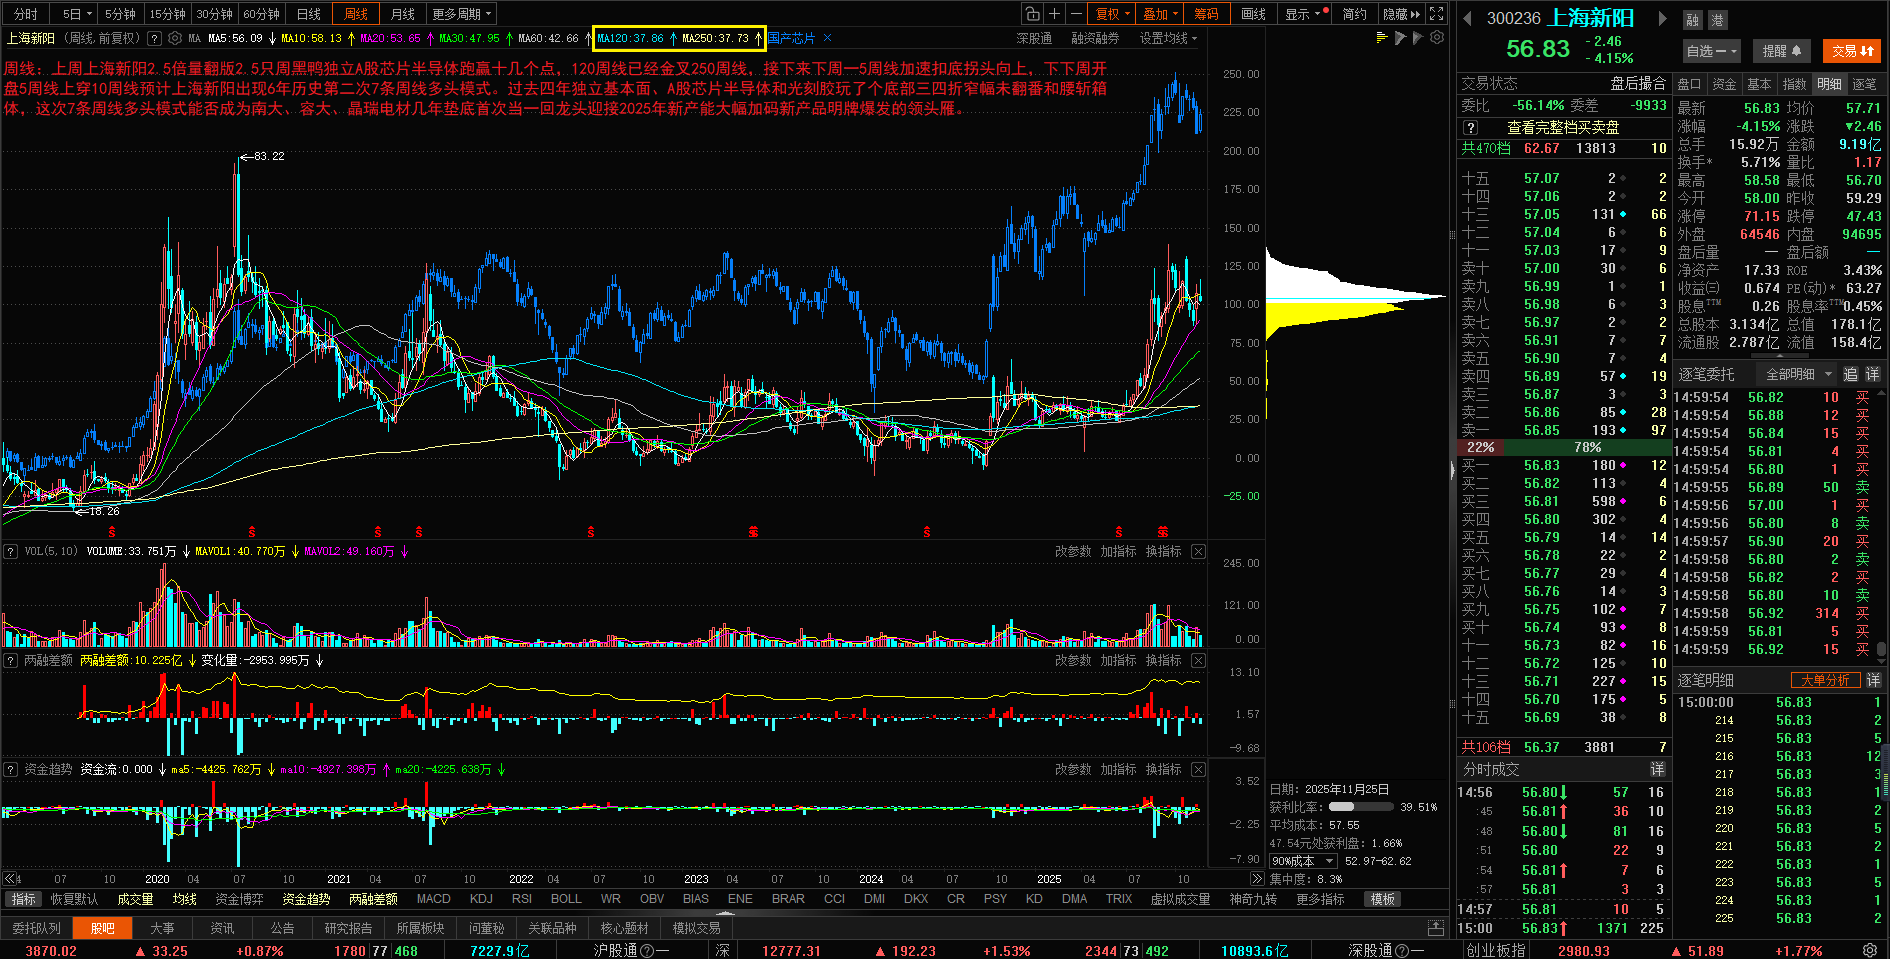Image resolution: width=1890 pixels, height=959 pixels.
Task: Open the 自选 watchlist dropdown
Action: 1712,51
